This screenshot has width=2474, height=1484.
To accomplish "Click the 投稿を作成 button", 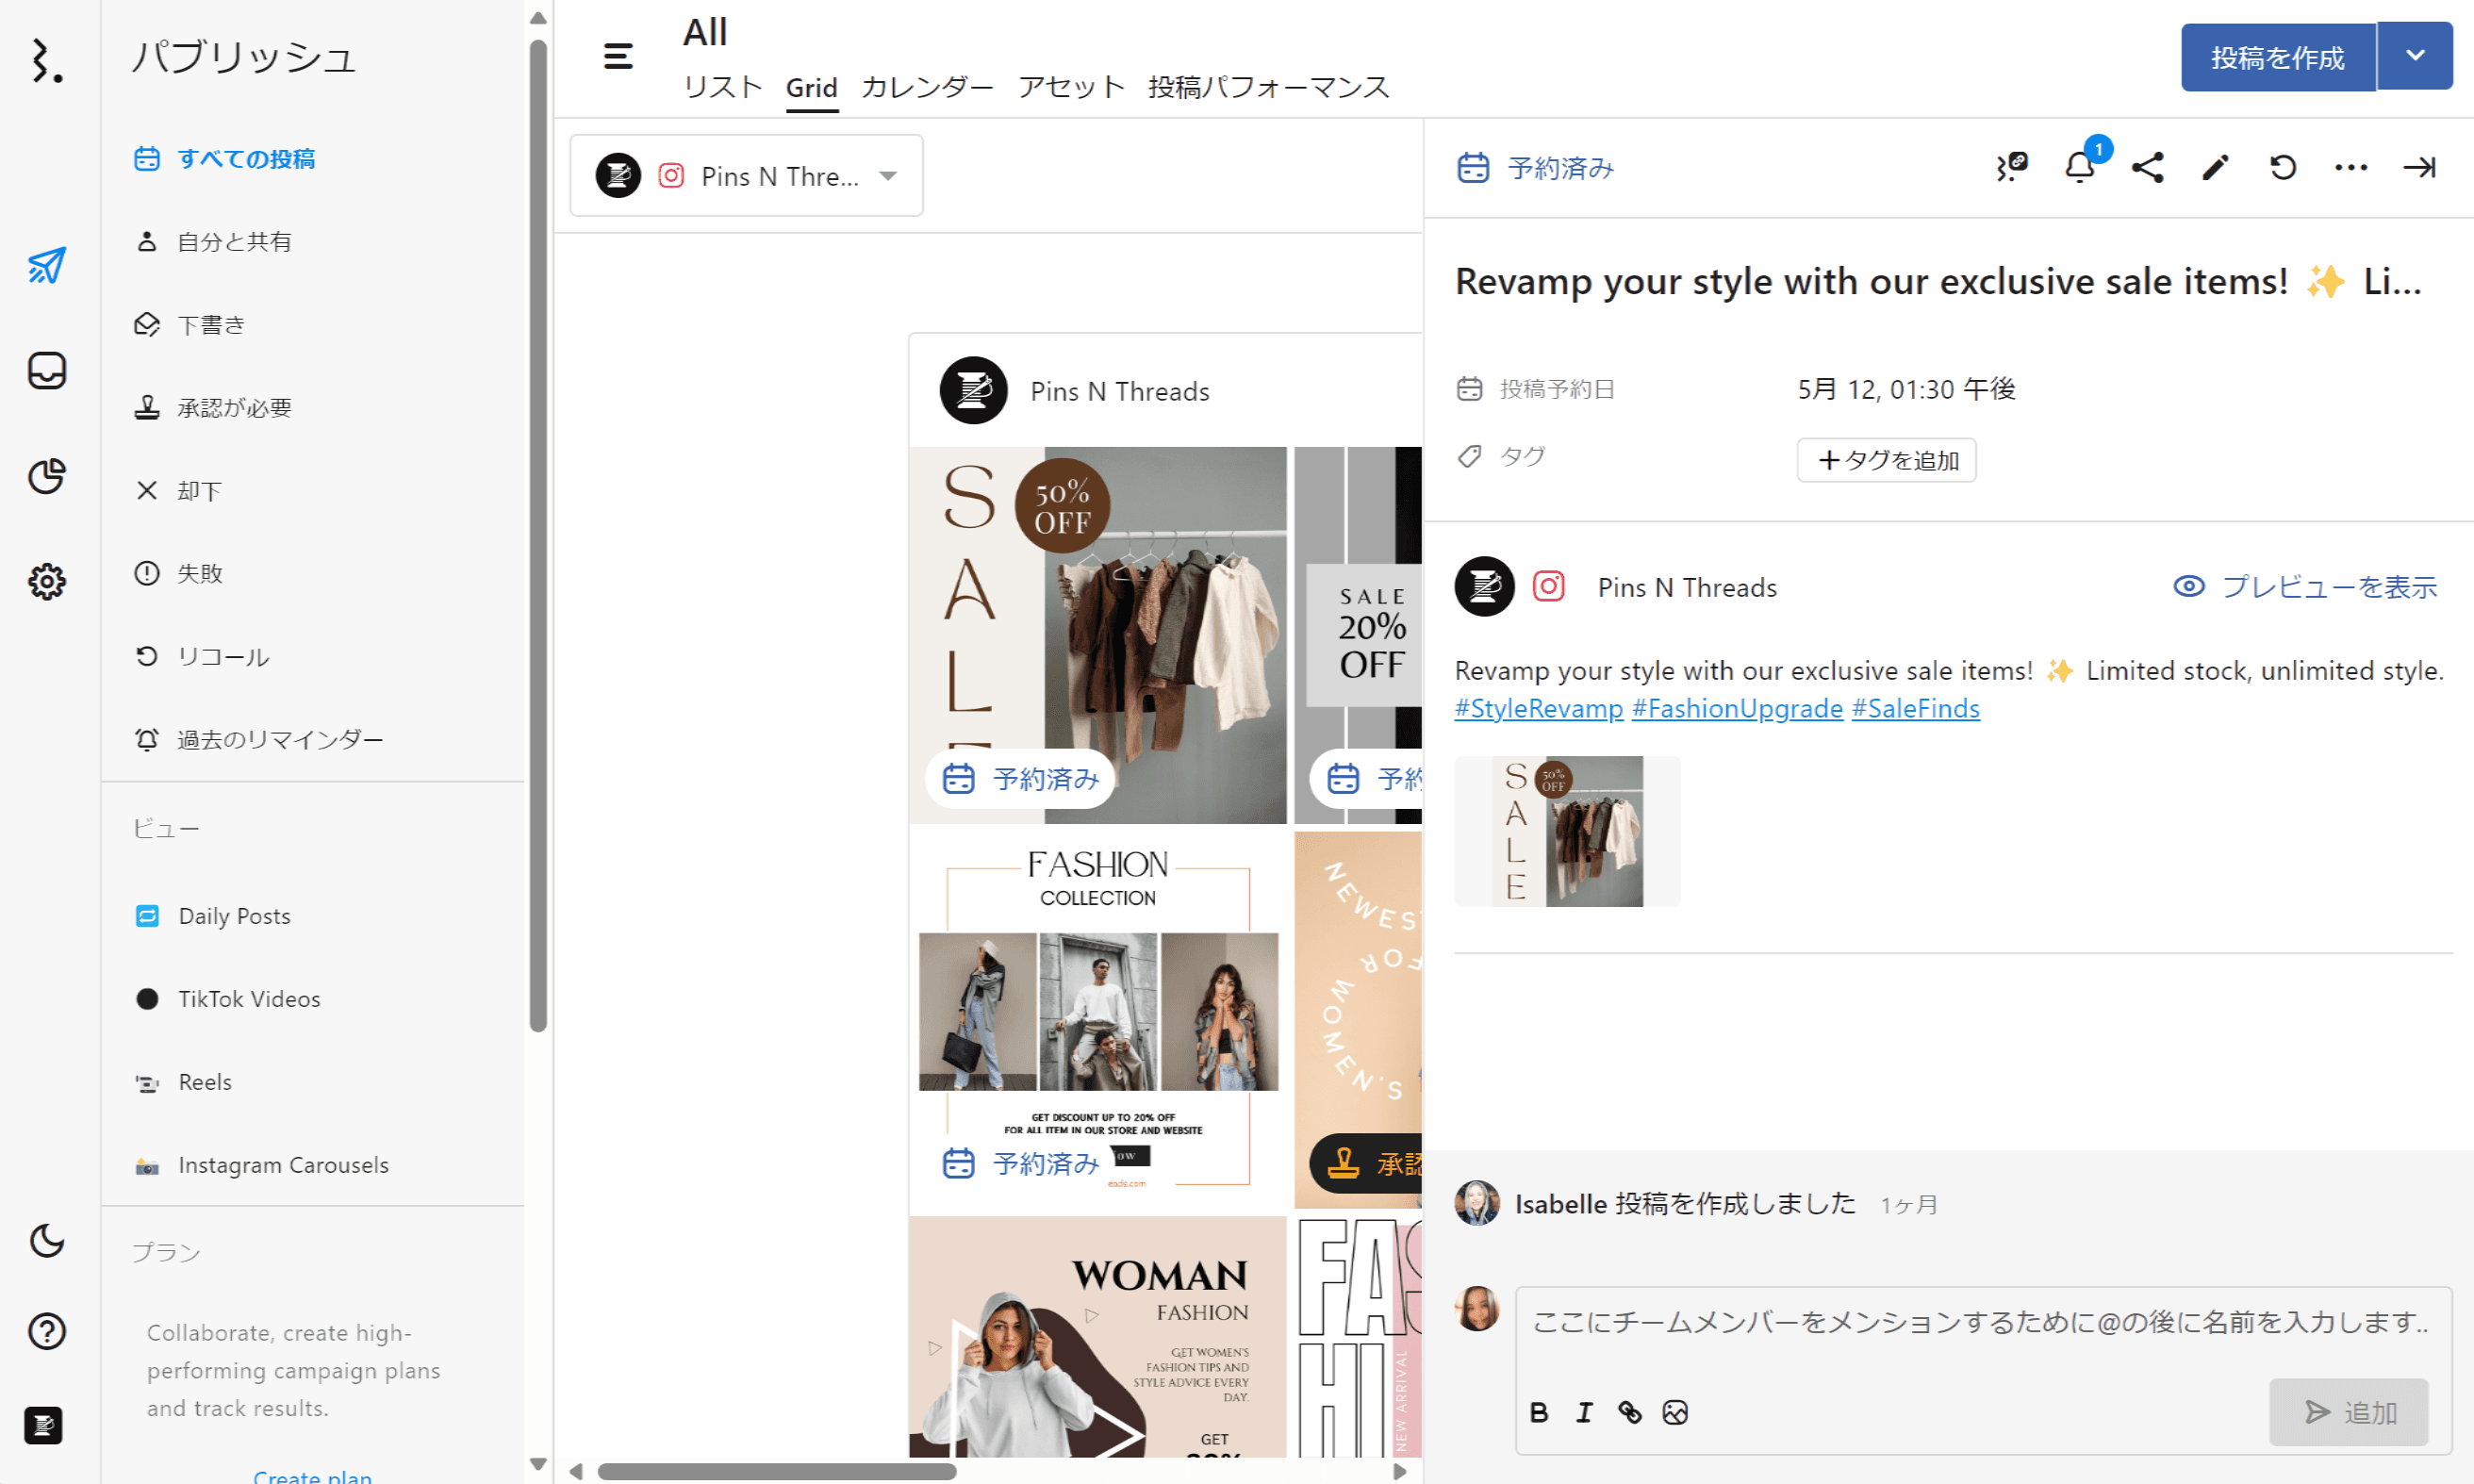I will pyautogui.click(x=2277, y=57).
